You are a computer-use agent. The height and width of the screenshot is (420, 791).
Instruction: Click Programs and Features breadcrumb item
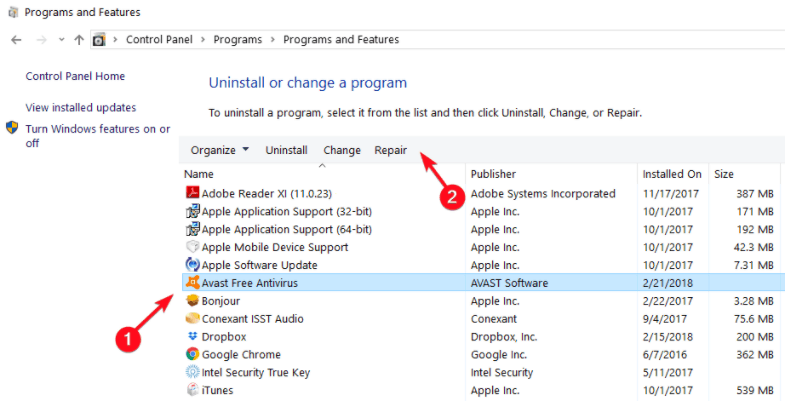point(341,39)
